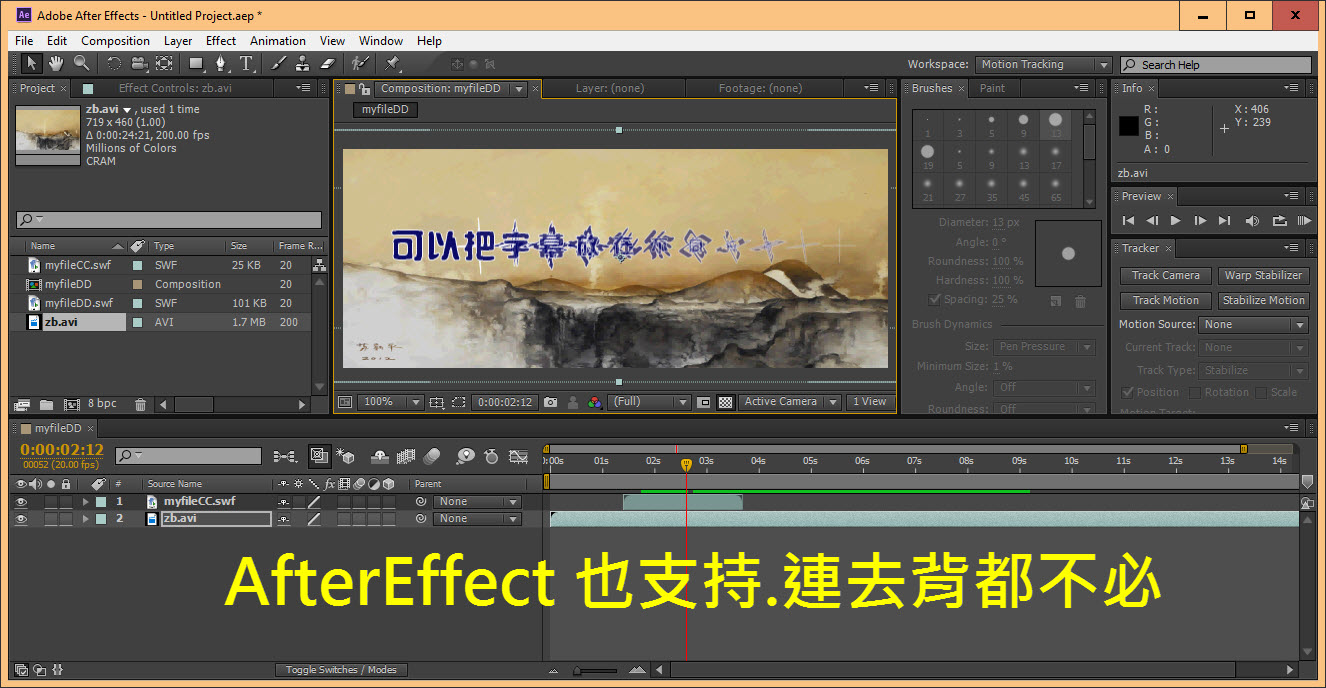Click the Track Camera button
This screenshot has width=1326, height=688.
(x=1166, y=275)
